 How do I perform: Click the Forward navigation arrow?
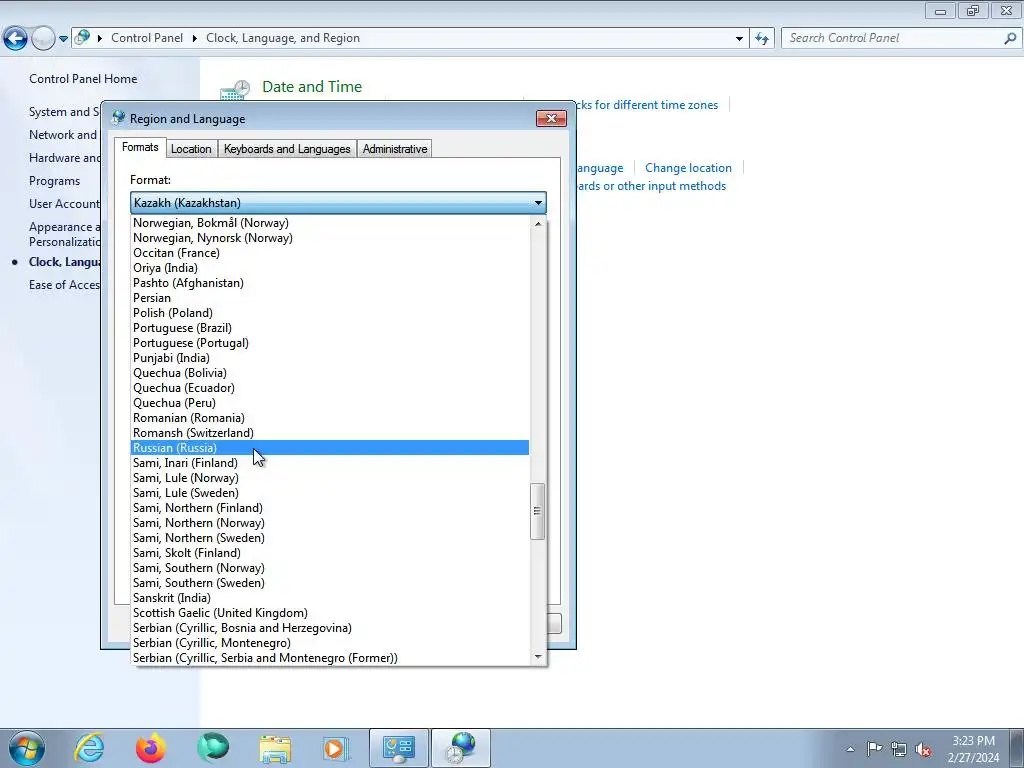coord(43,38)
